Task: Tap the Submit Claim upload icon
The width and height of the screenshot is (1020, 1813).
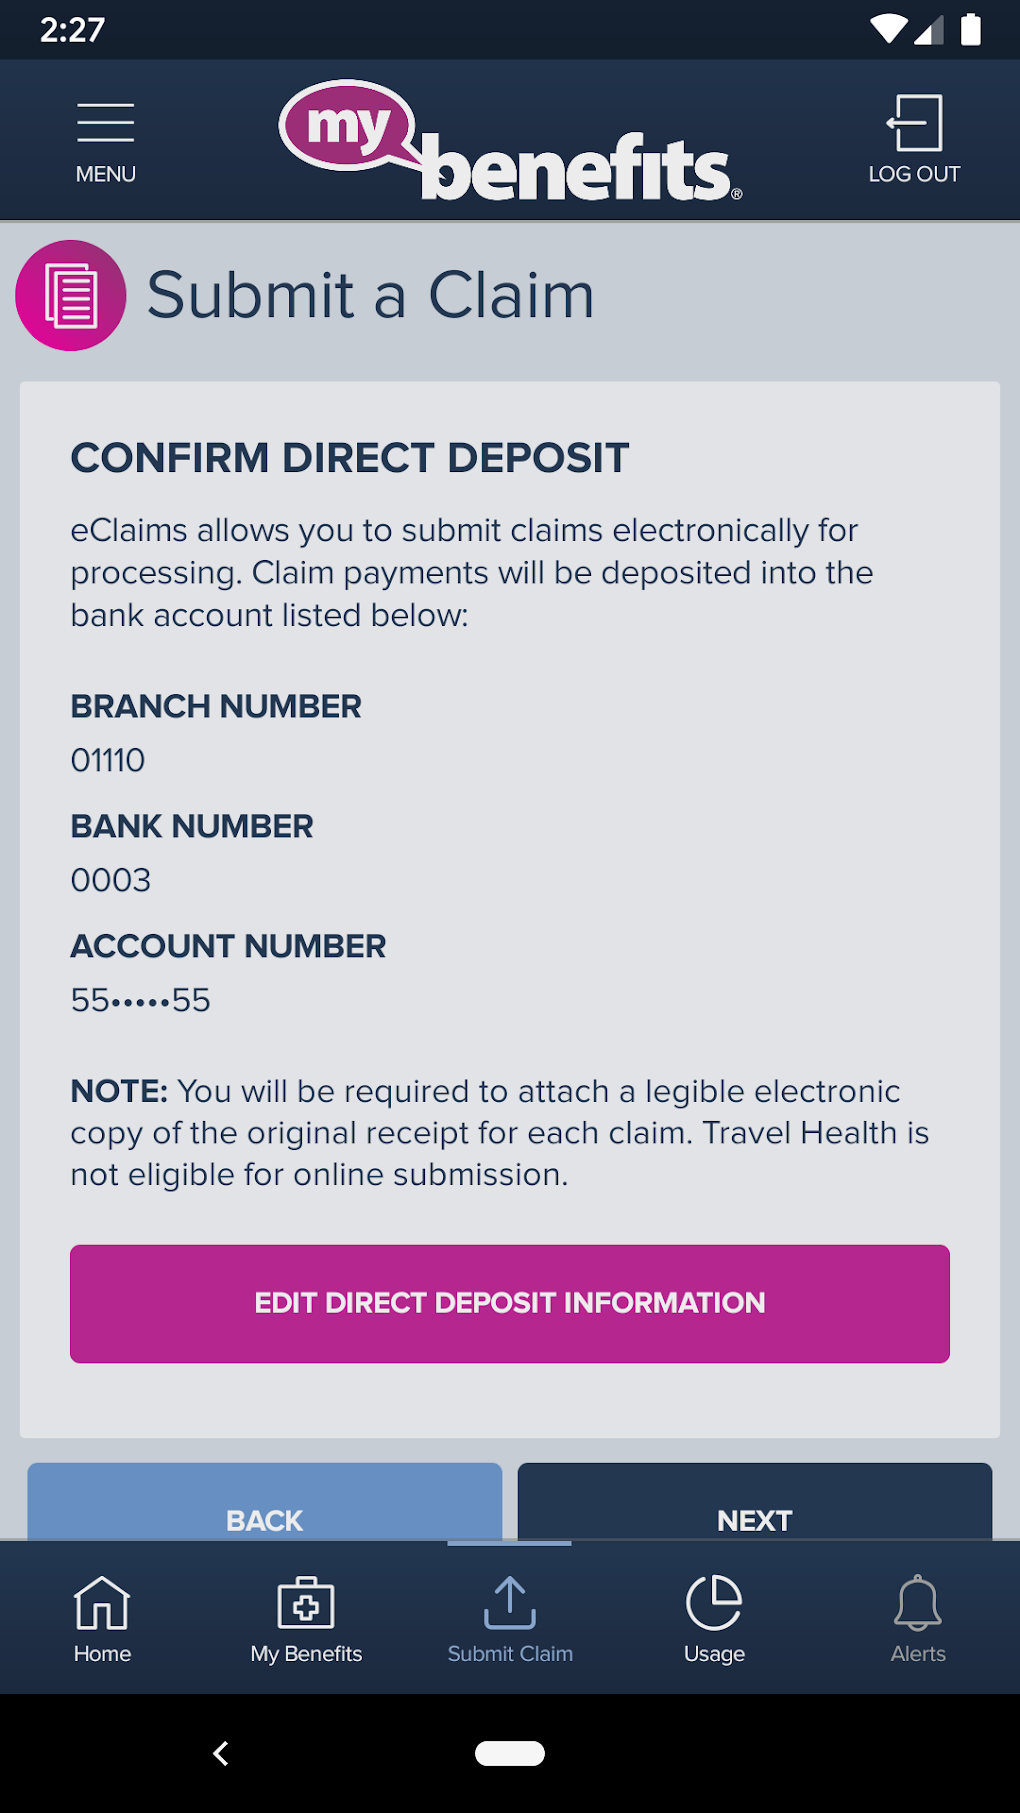Action: pos(510,1602)
